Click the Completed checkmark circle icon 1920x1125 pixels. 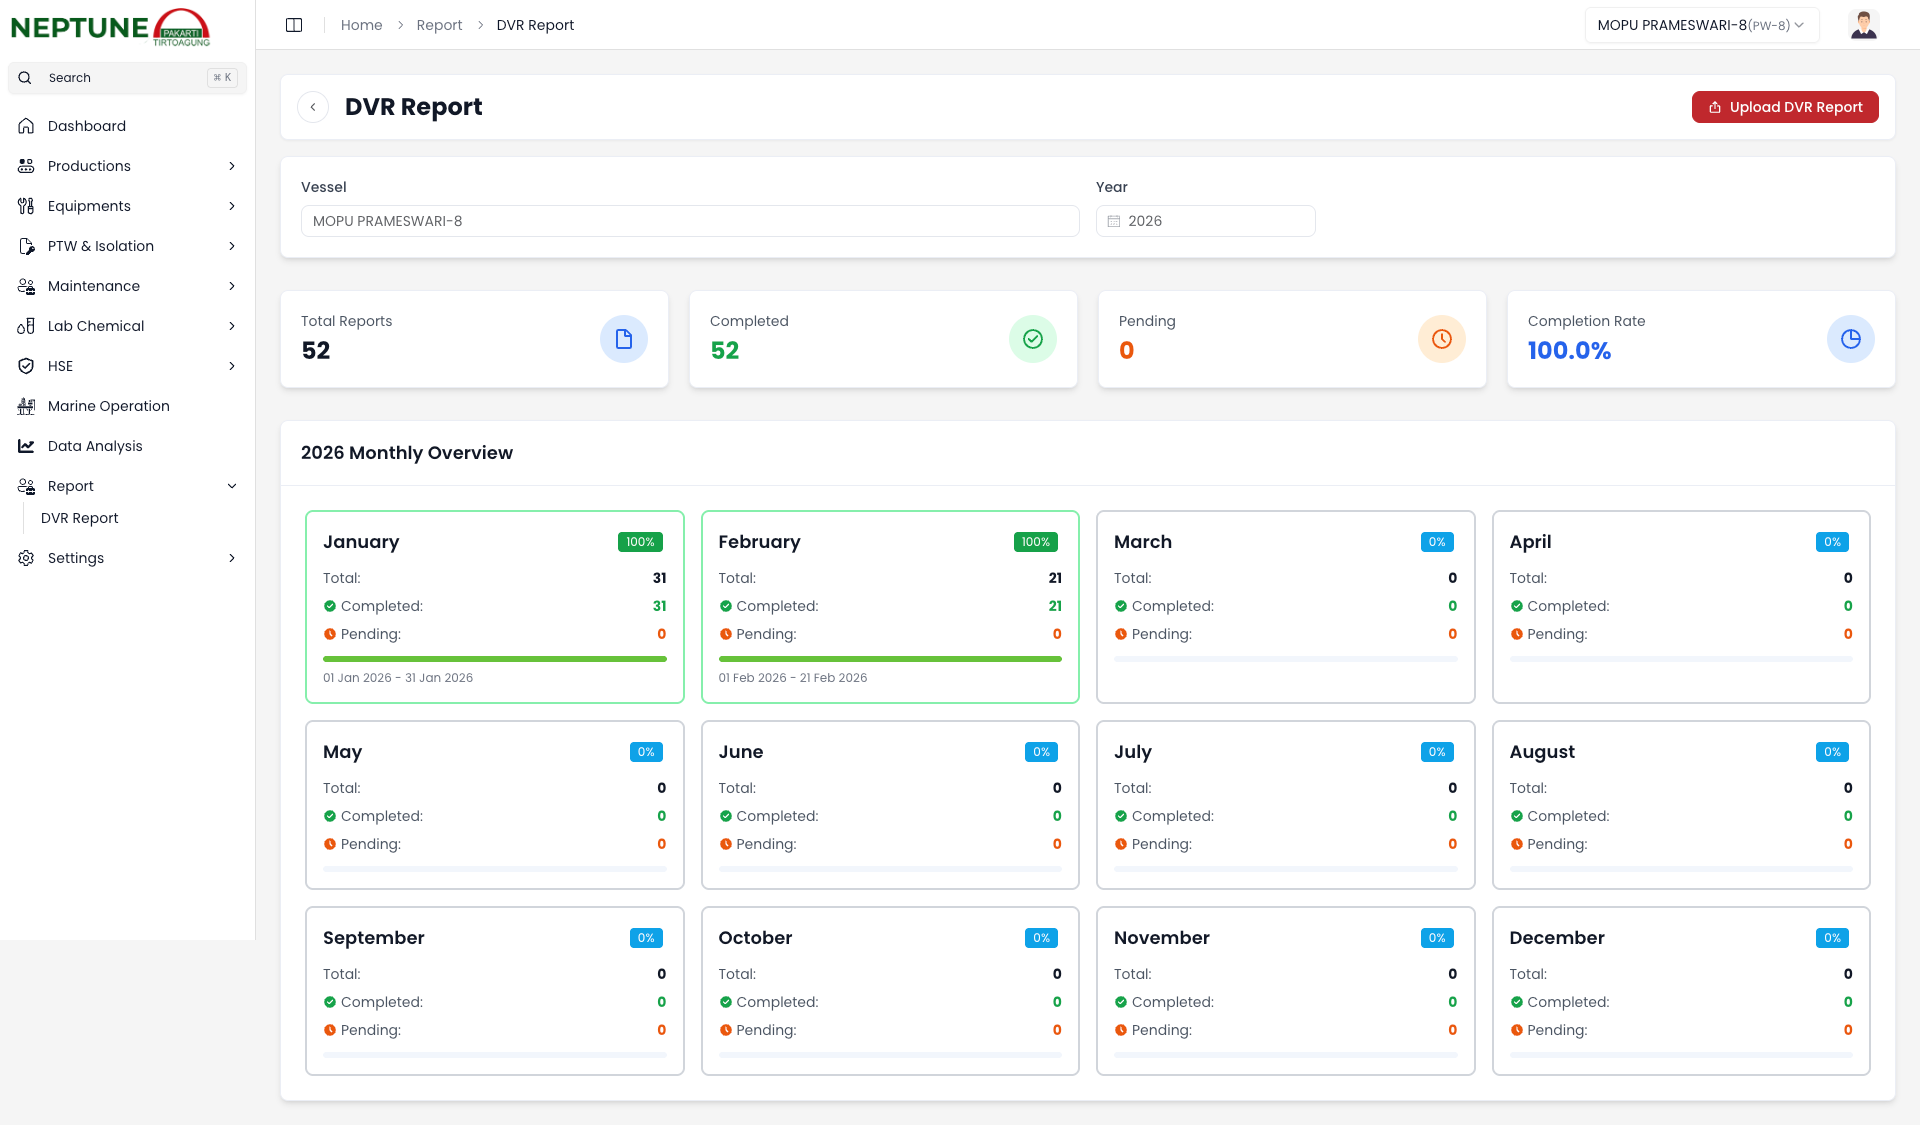click(1032, 339)
